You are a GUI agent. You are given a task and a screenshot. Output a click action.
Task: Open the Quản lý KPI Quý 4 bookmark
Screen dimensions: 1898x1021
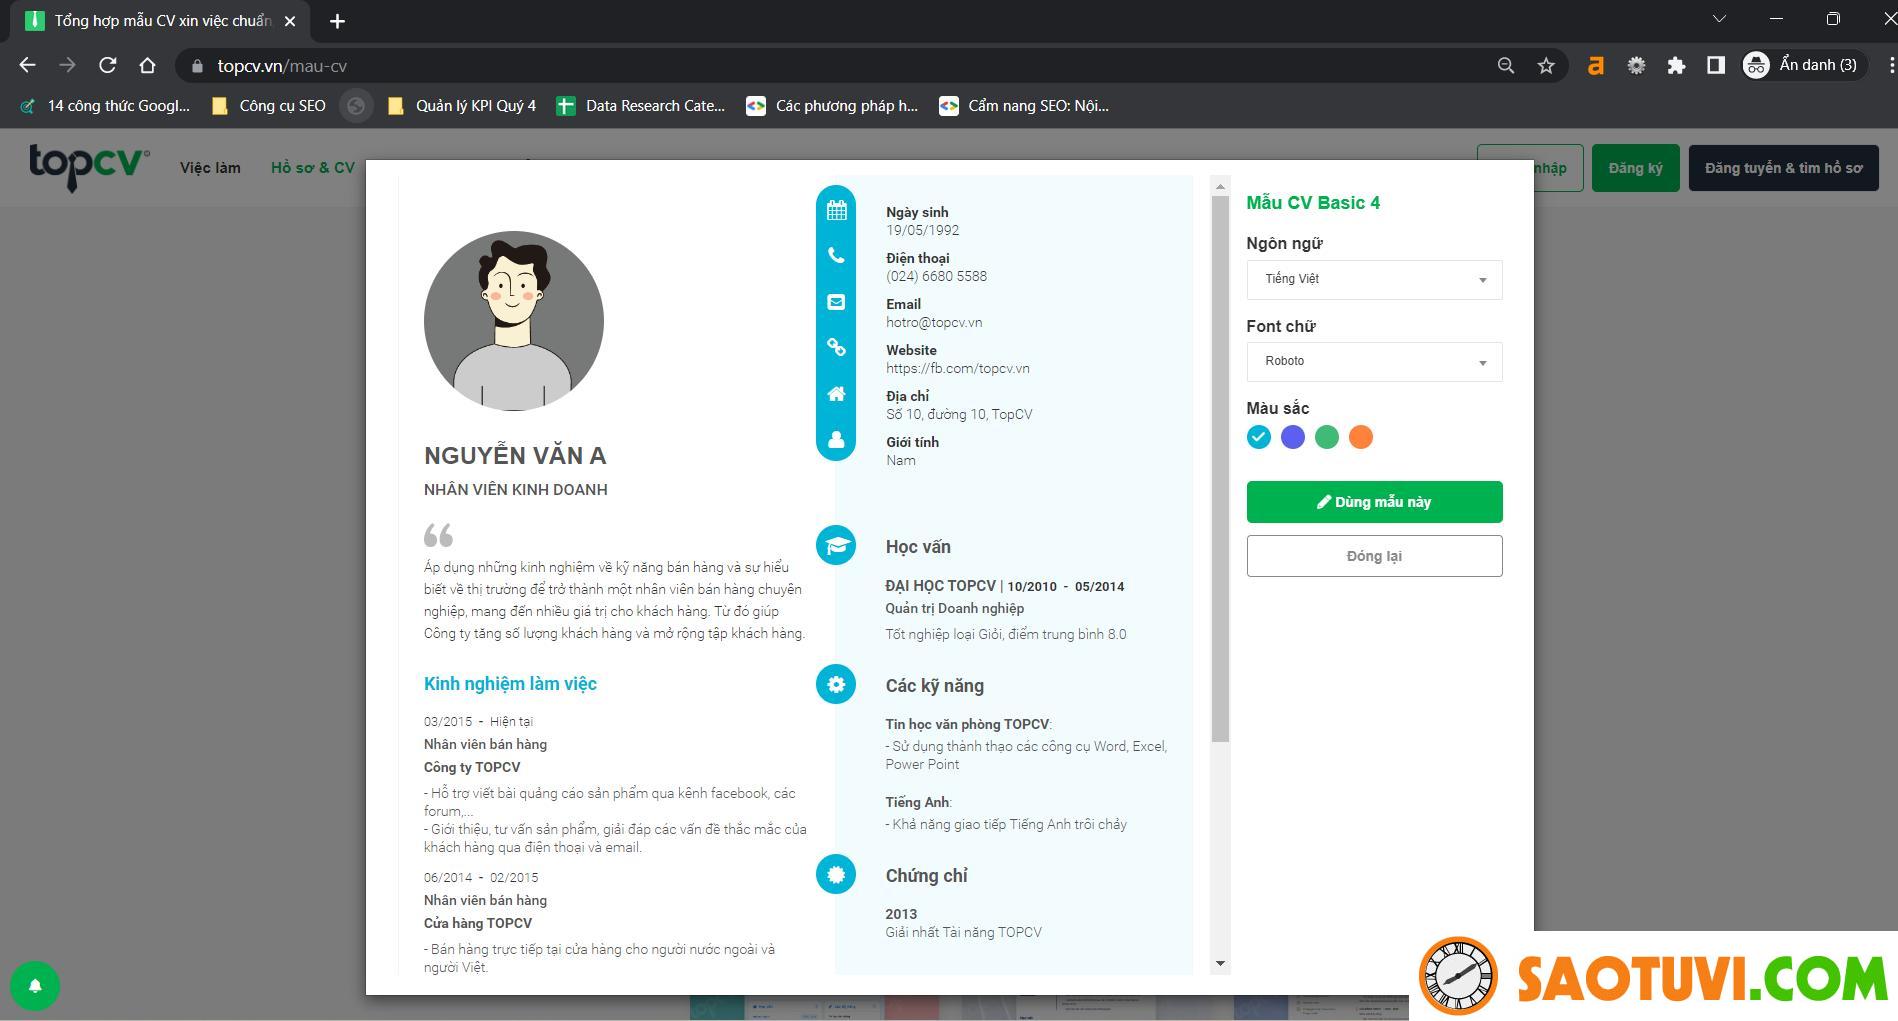coord(462,106)
